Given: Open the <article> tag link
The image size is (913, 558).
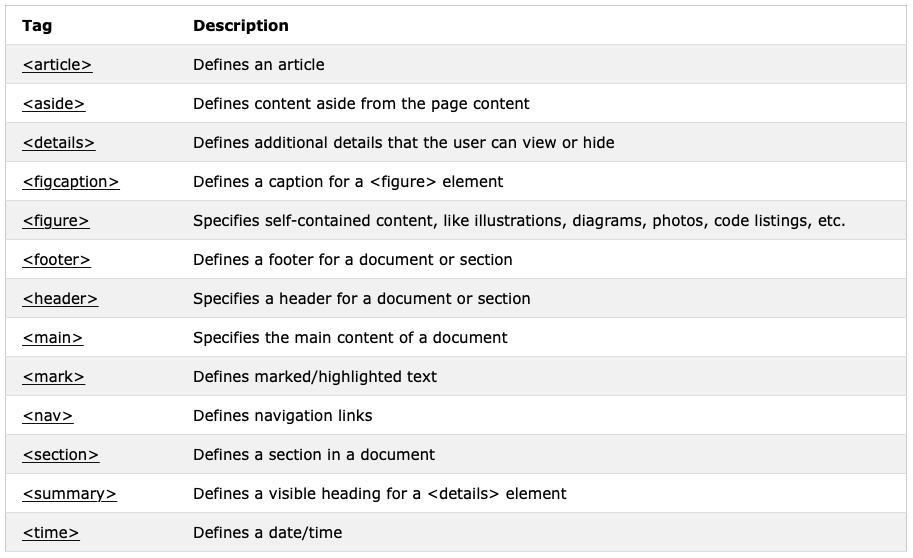Looking at the screenshot, I should [x=57, y=65].
